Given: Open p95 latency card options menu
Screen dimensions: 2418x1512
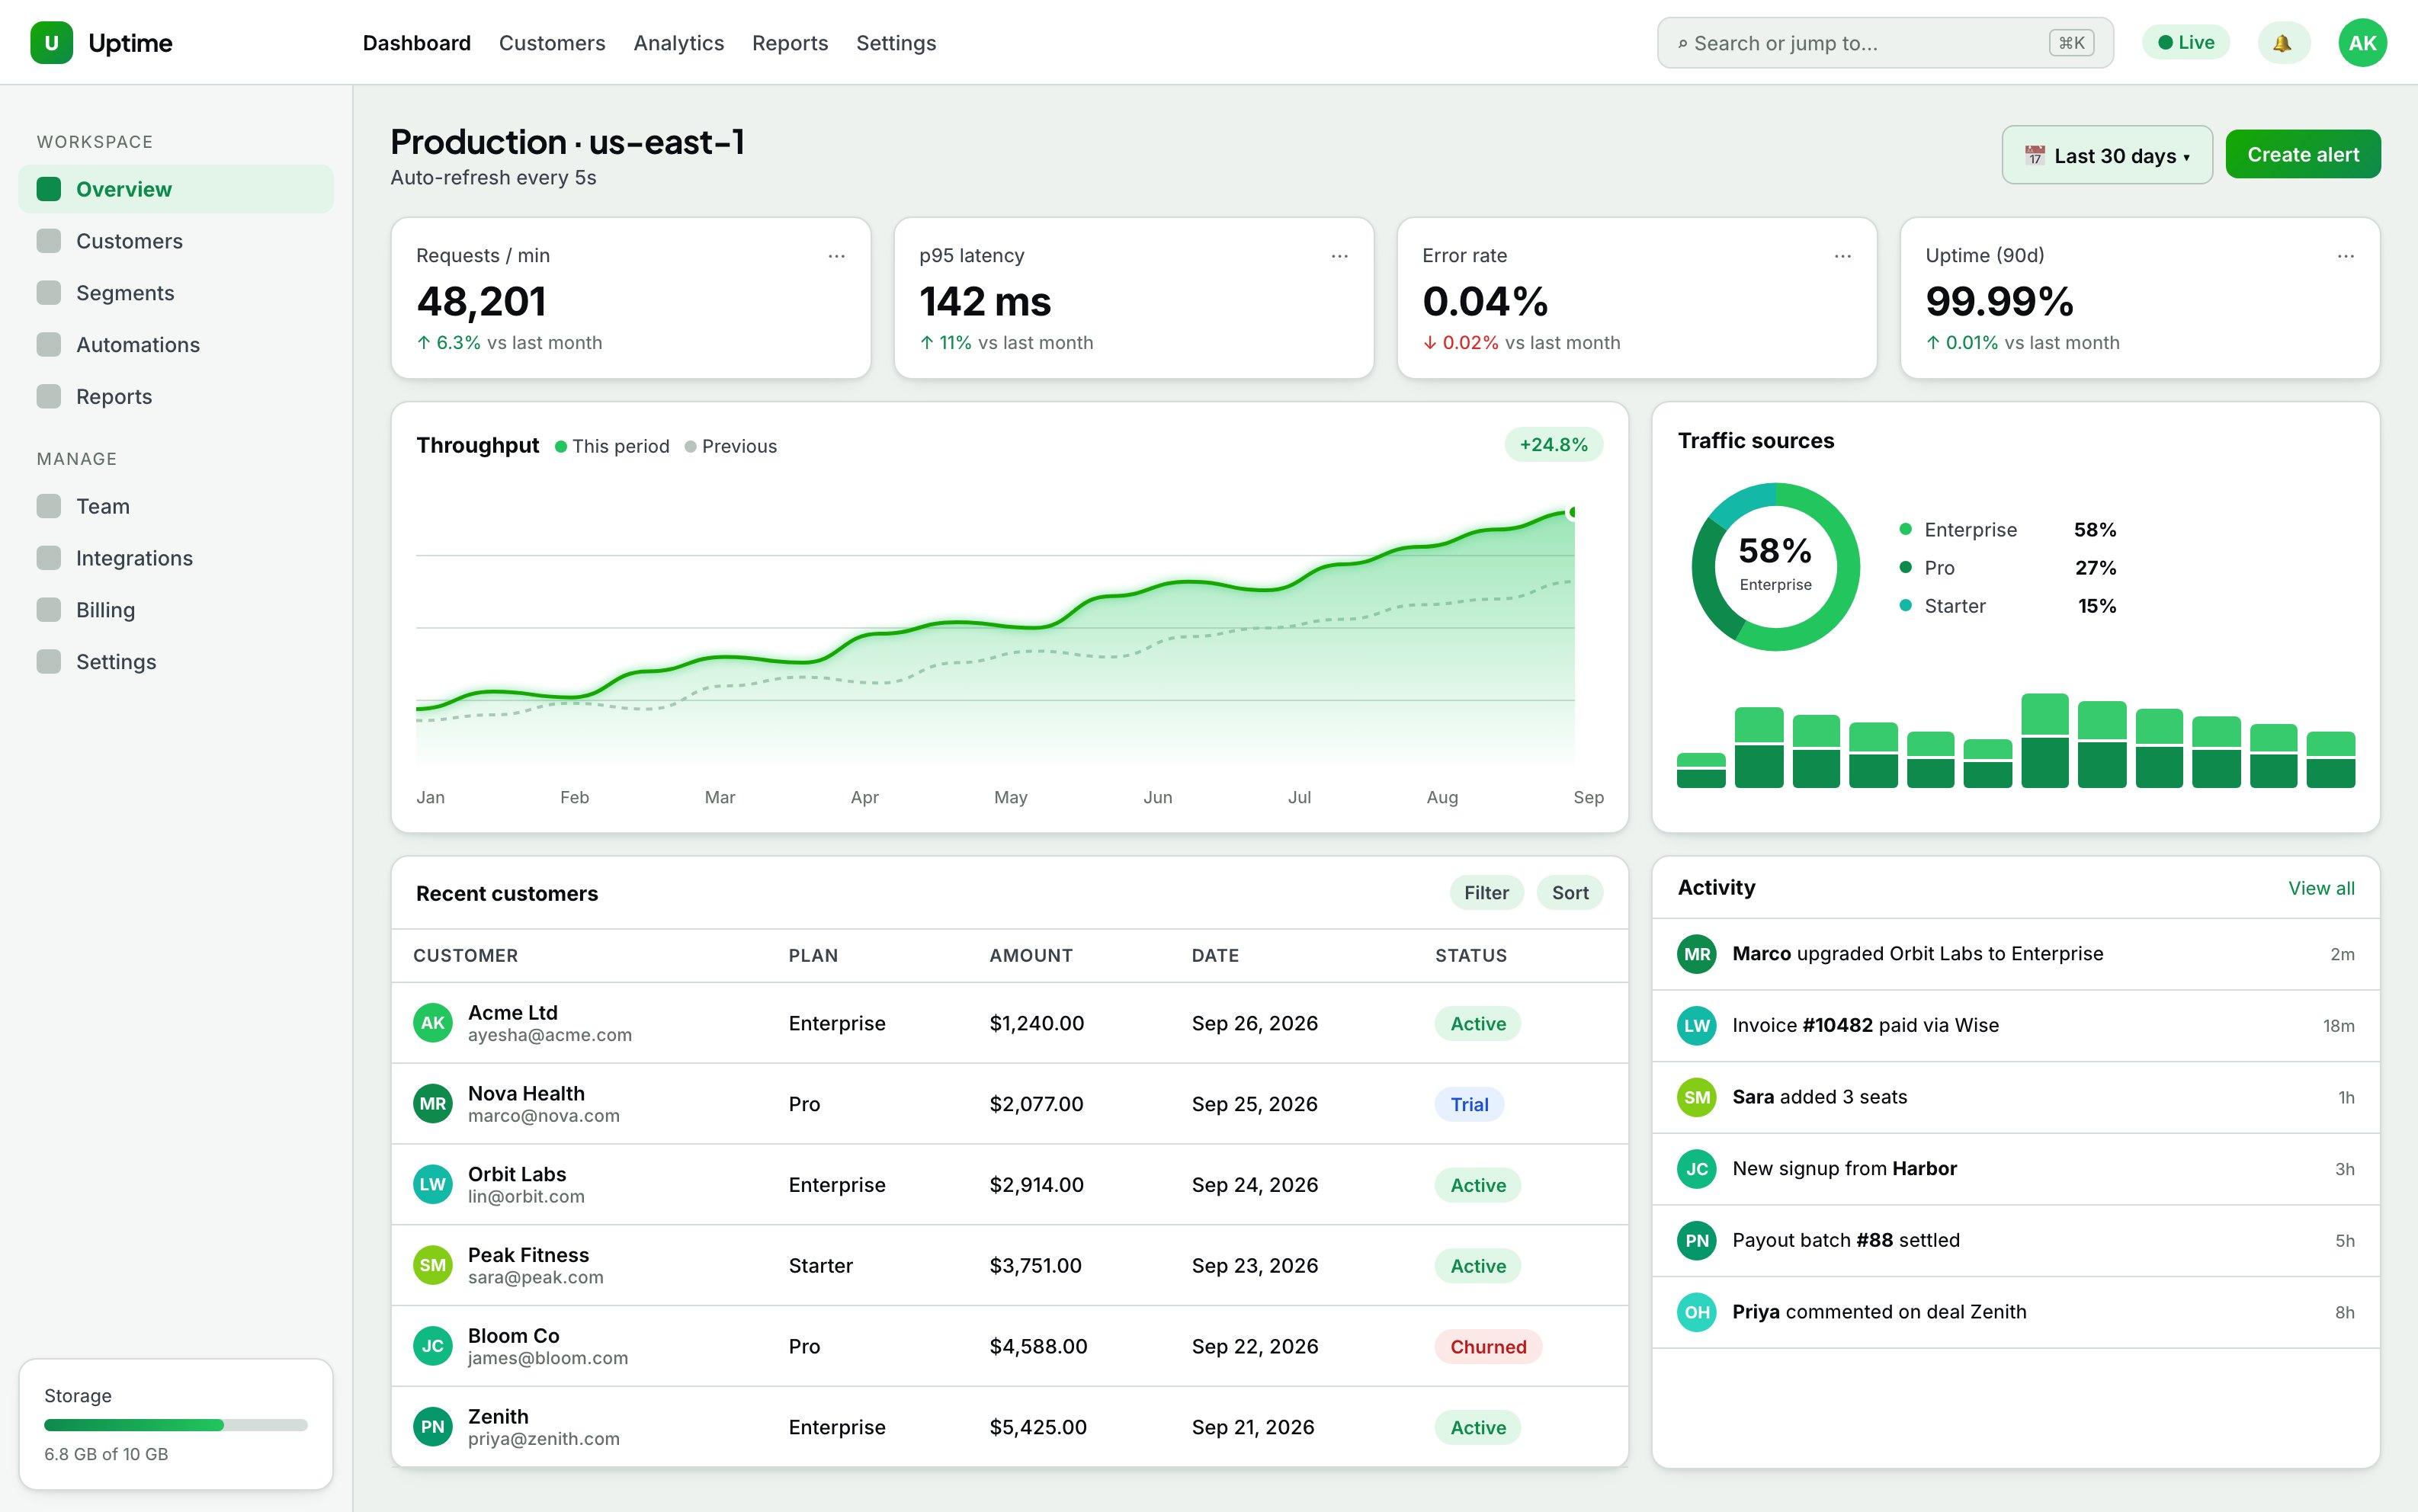Looking at the screenshot, I should (1340, 256).
